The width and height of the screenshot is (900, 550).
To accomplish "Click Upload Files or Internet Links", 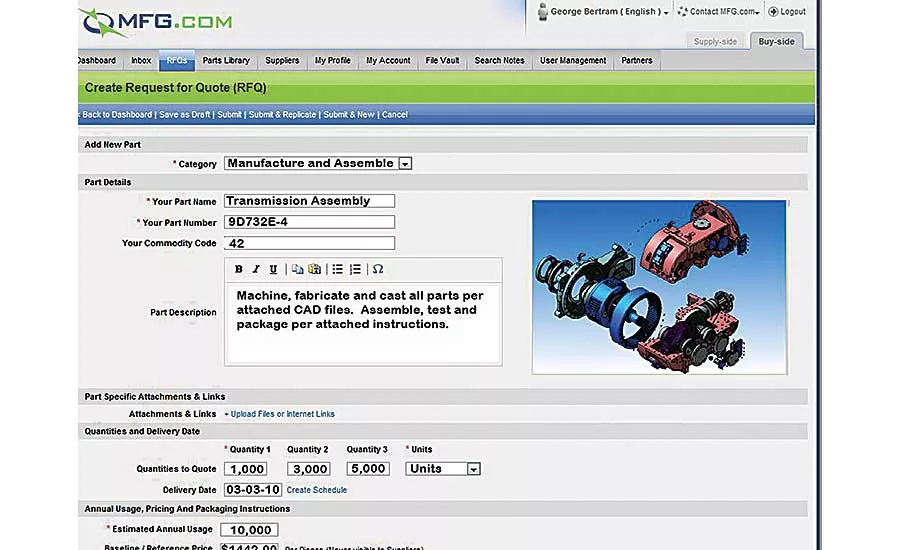I will pos(280,414).
